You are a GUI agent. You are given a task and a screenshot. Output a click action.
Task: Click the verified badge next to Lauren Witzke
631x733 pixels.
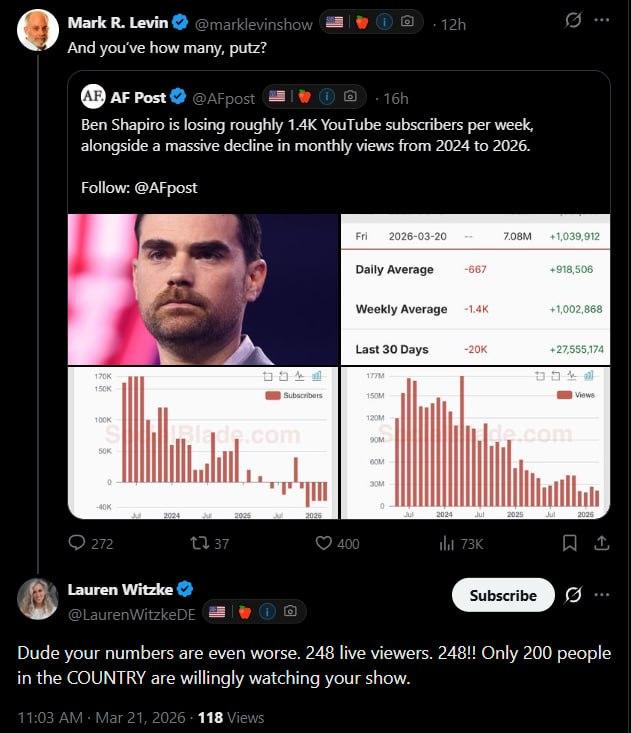(186, 589)
